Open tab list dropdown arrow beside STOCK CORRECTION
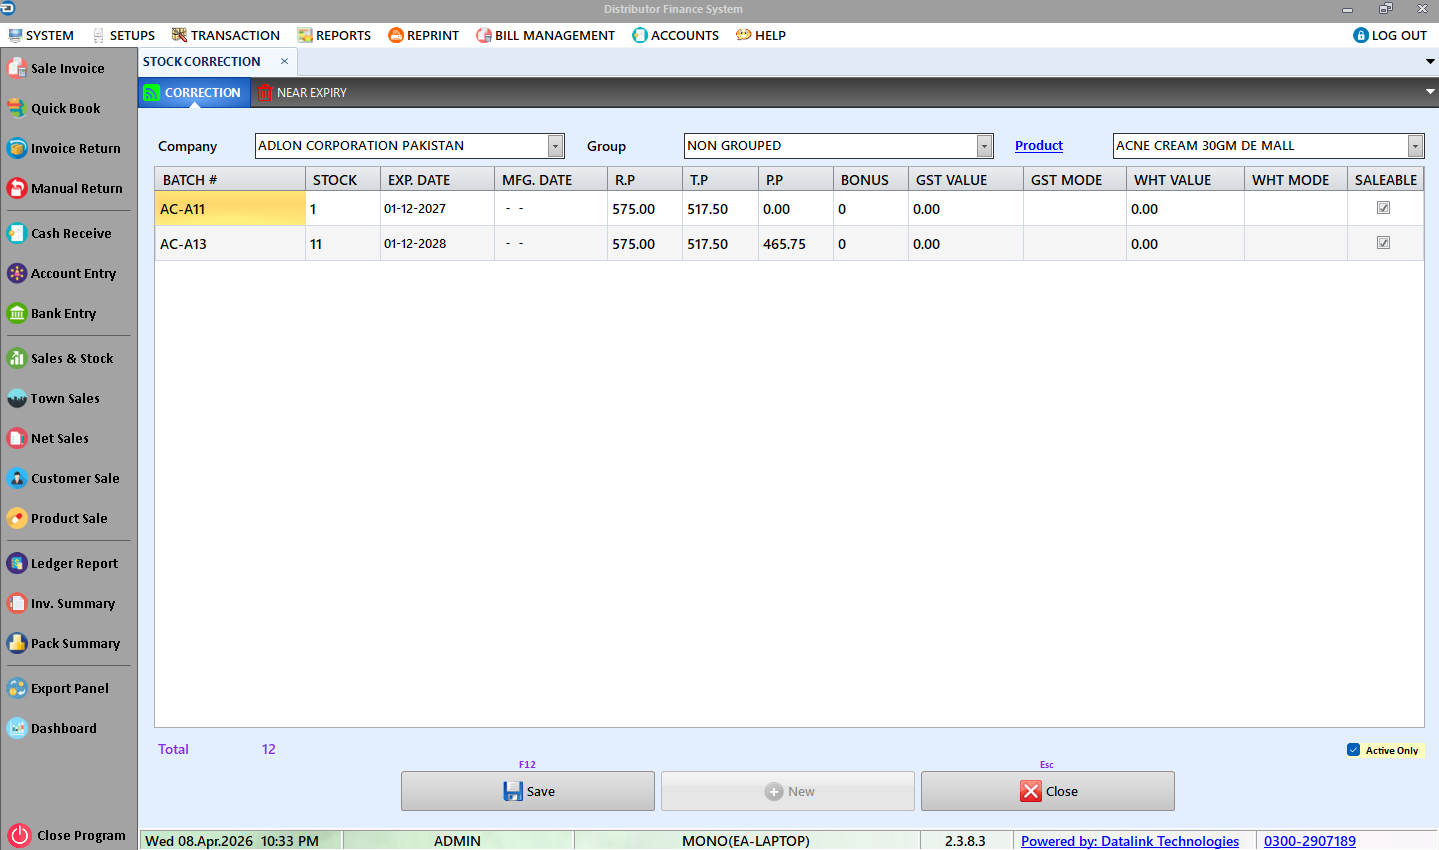Image resolution: width=1439 pixels, height=850 pixels. (x=1430, y=62)
